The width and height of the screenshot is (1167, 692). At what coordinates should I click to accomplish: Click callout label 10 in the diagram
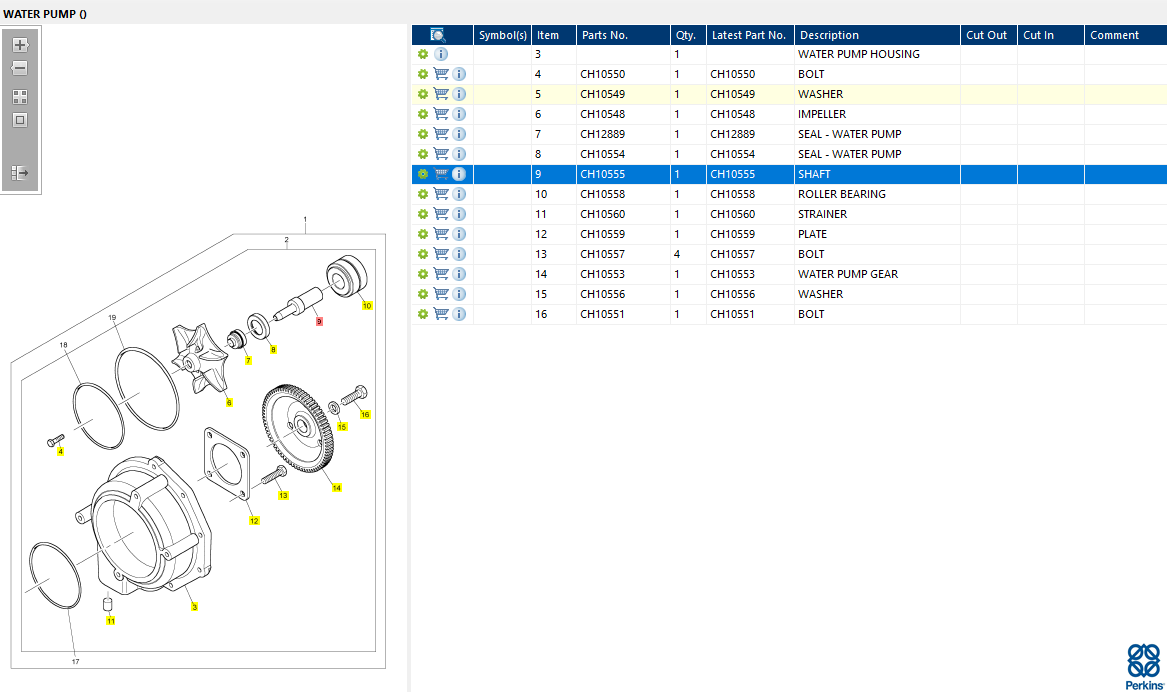[x=367, y=305]
